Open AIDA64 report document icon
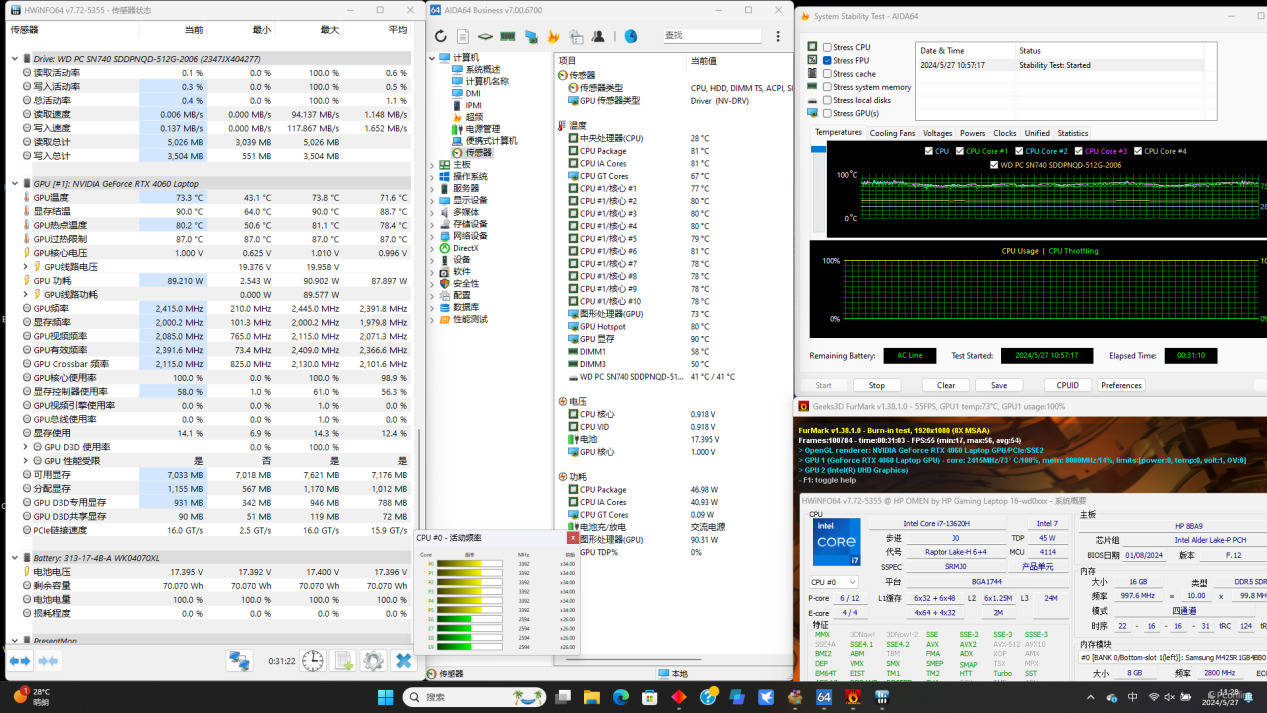 point(462,36)
